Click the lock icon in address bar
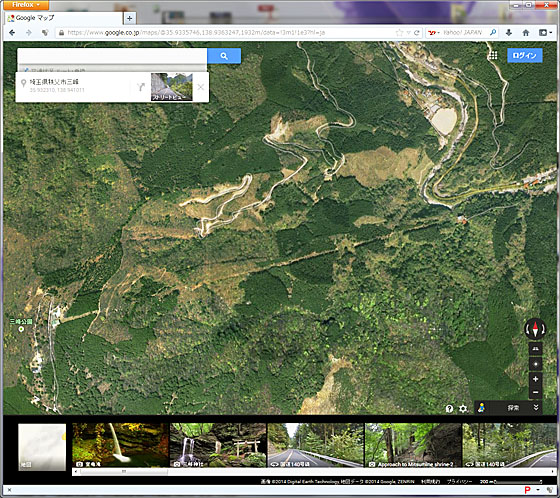 pos(61,33)
